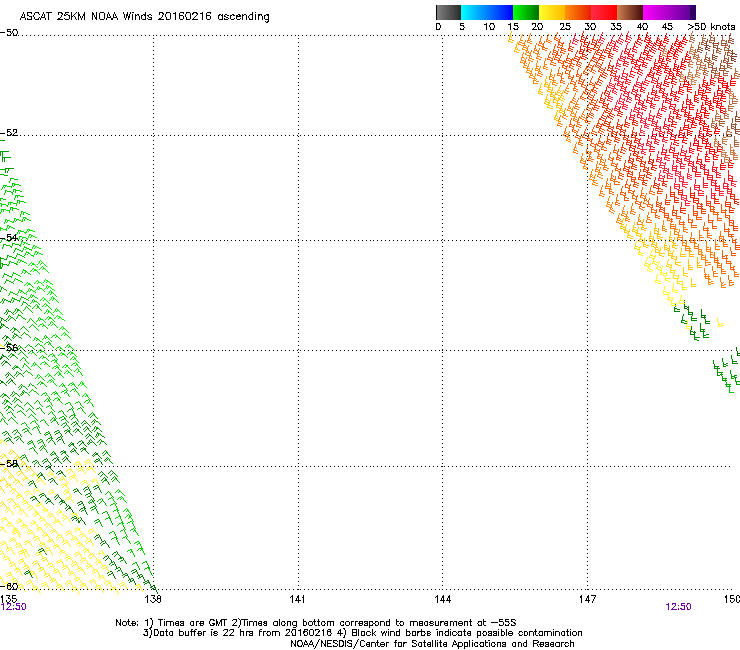740x650 pixels.
Task: Click the -56 latitude label
Action: (9, 348)
